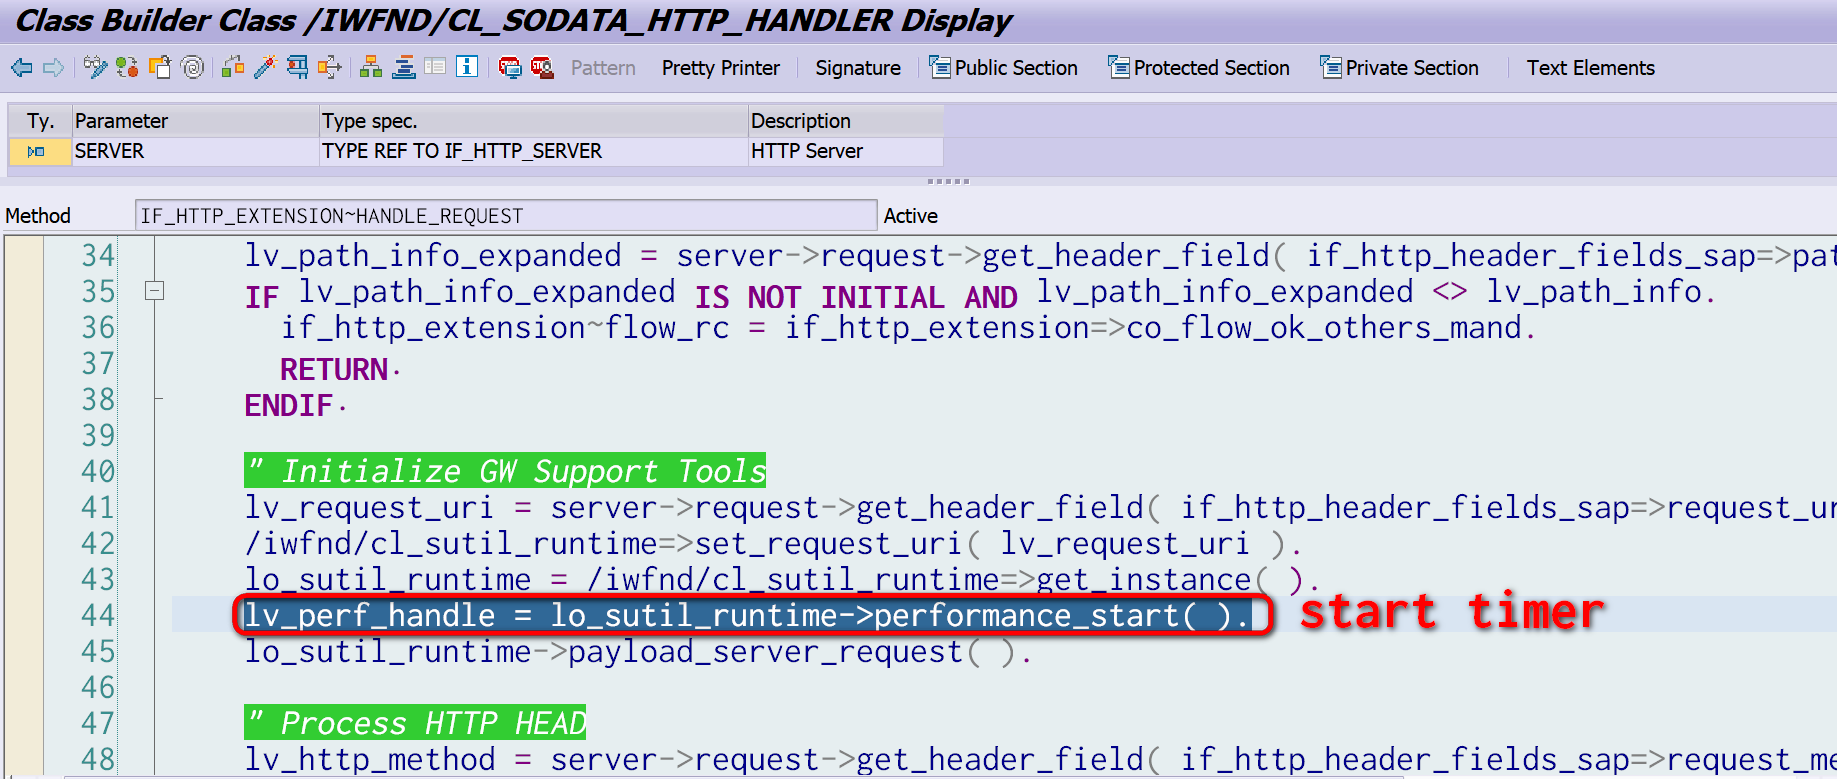Screen dimensions: 1837x779
Task: Click the Activate magic wand icon
Action: point(265,68)
